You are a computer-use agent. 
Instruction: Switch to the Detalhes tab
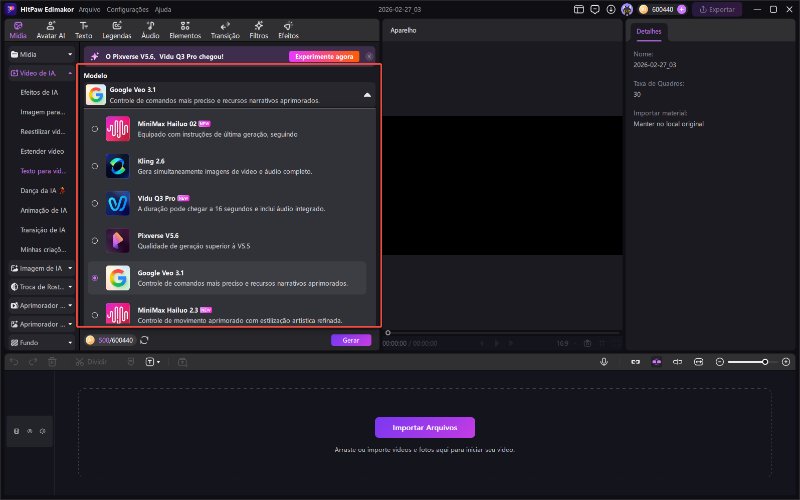(x=648, y=31)
